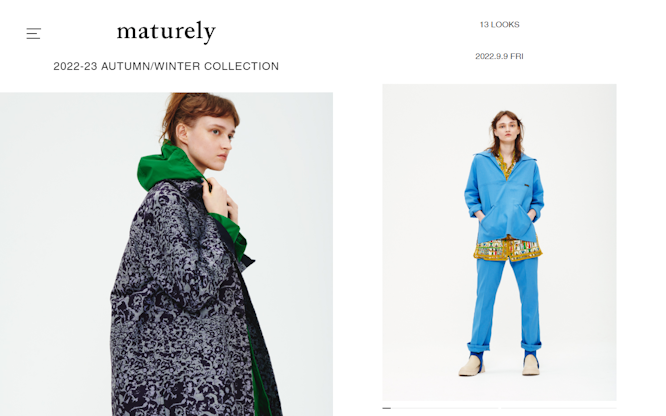Screen dimensions: 666x416
Task: Click the 2022.9.9 FRI date text
Action: 499,56
